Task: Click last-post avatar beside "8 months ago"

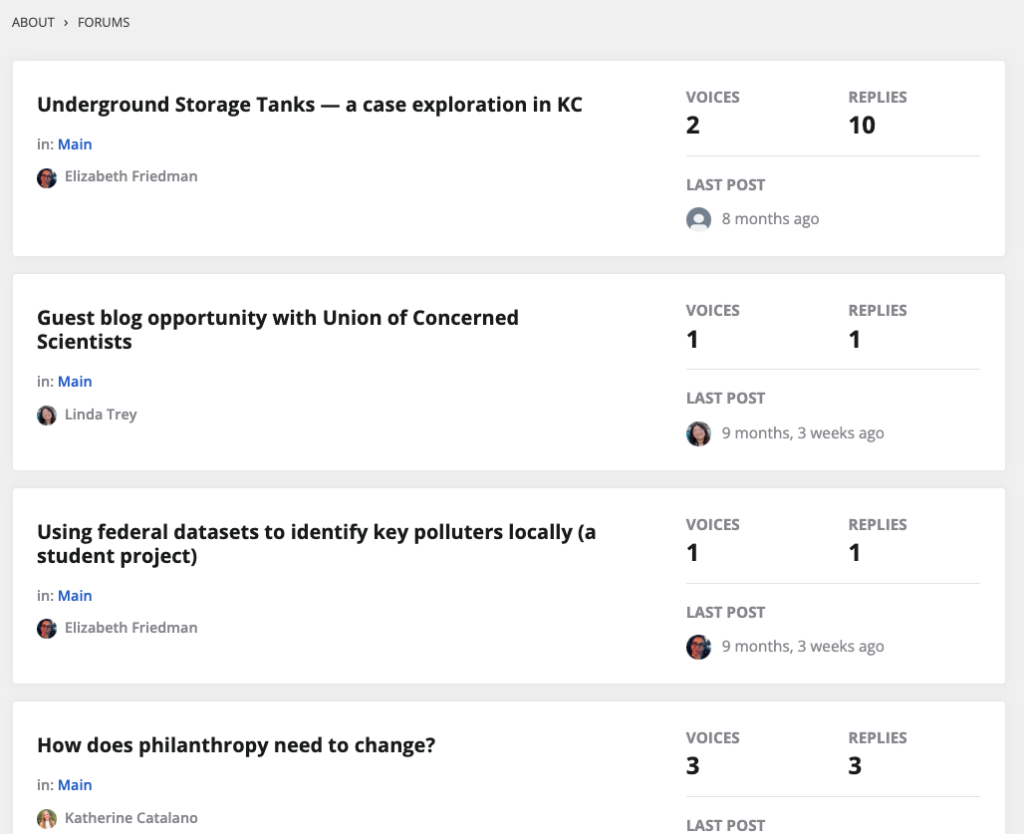Action: tap(698, 219)
